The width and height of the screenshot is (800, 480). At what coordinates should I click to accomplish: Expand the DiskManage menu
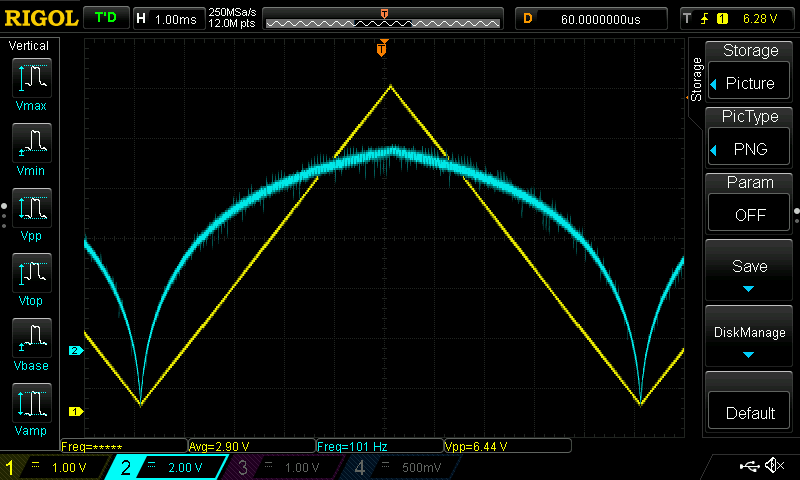[750, 337]
